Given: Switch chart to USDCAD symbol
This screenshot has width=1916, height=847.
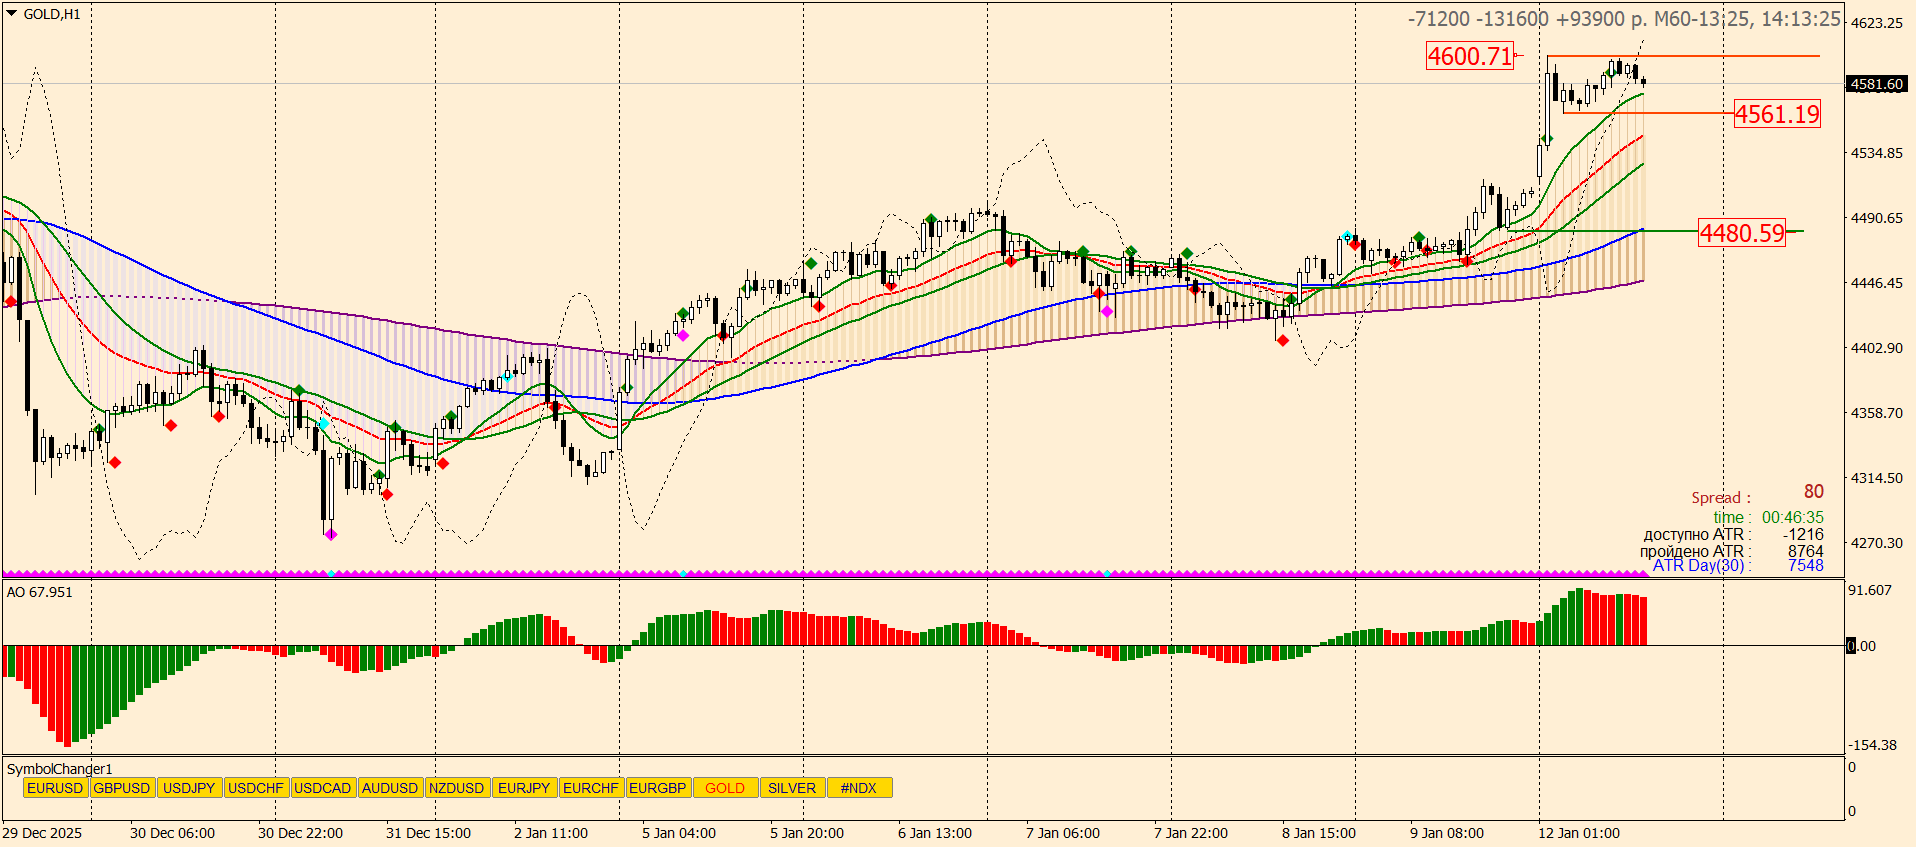Looking at the screenshot, I should [323, 788].
